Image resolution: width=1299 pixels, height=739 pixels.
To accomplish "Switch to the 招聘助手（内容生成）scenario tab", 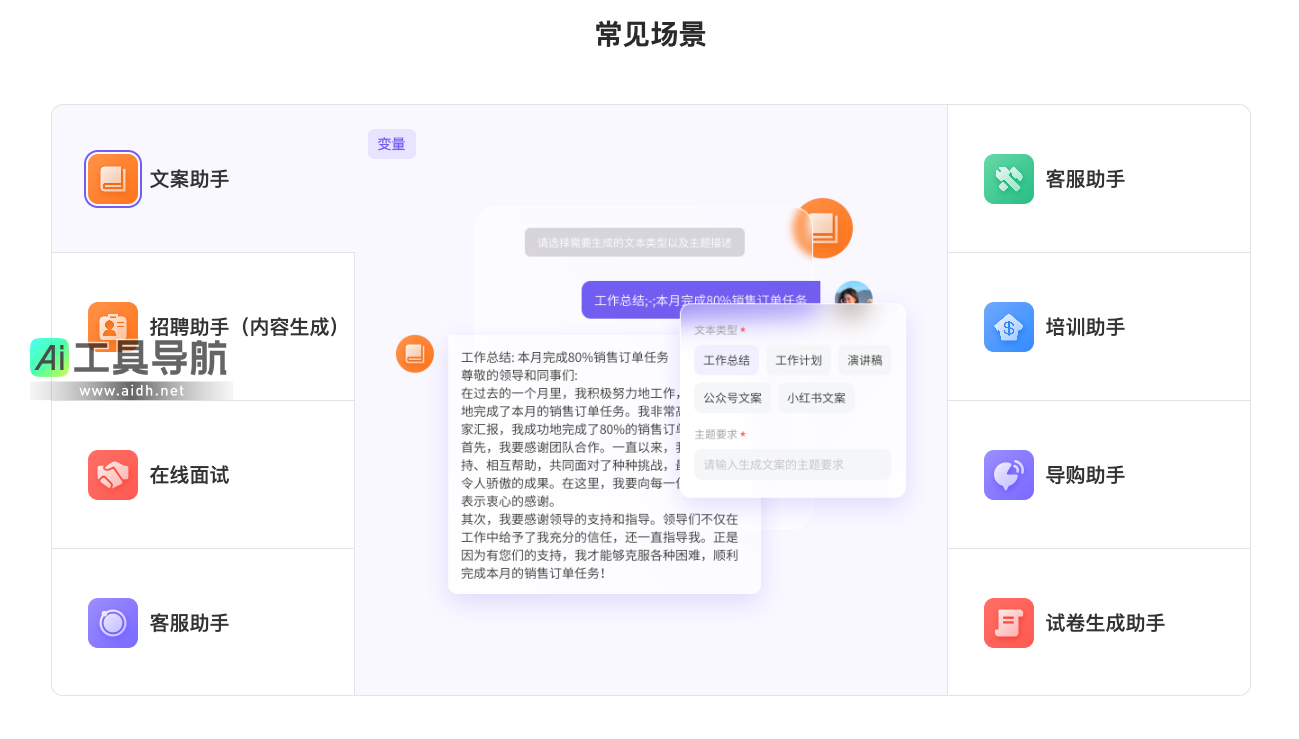I will tap(248, 327).
